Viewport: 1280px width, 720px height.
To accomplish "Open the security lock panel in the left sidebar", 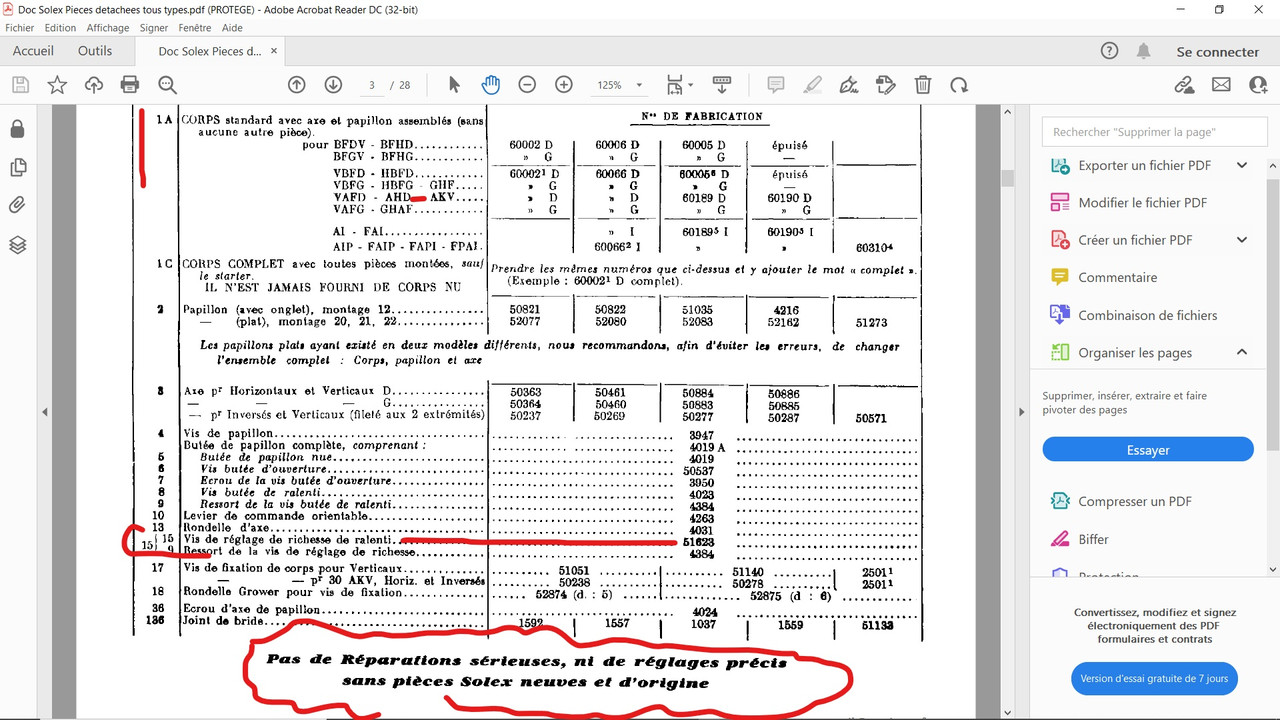I will tap(17, 129).
